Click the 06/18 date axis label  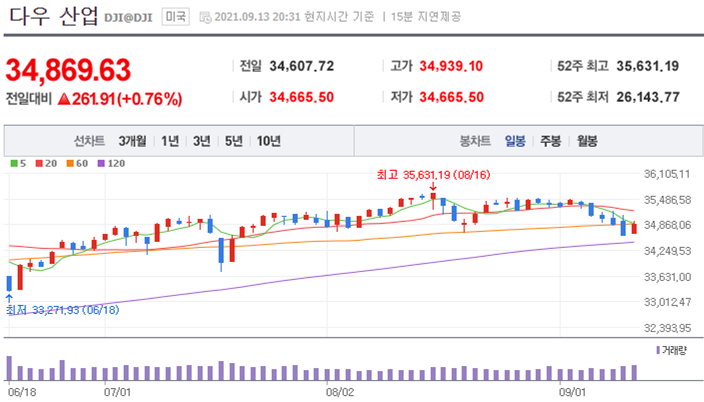[22, 392]
